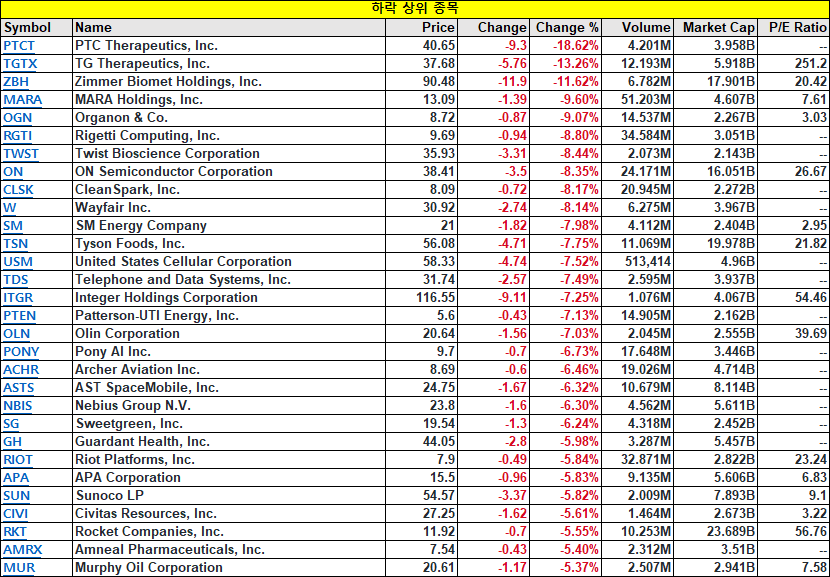Open the RIOT symbol link
The width and height of the screenshot is (830, 577).
click(18, 459)
